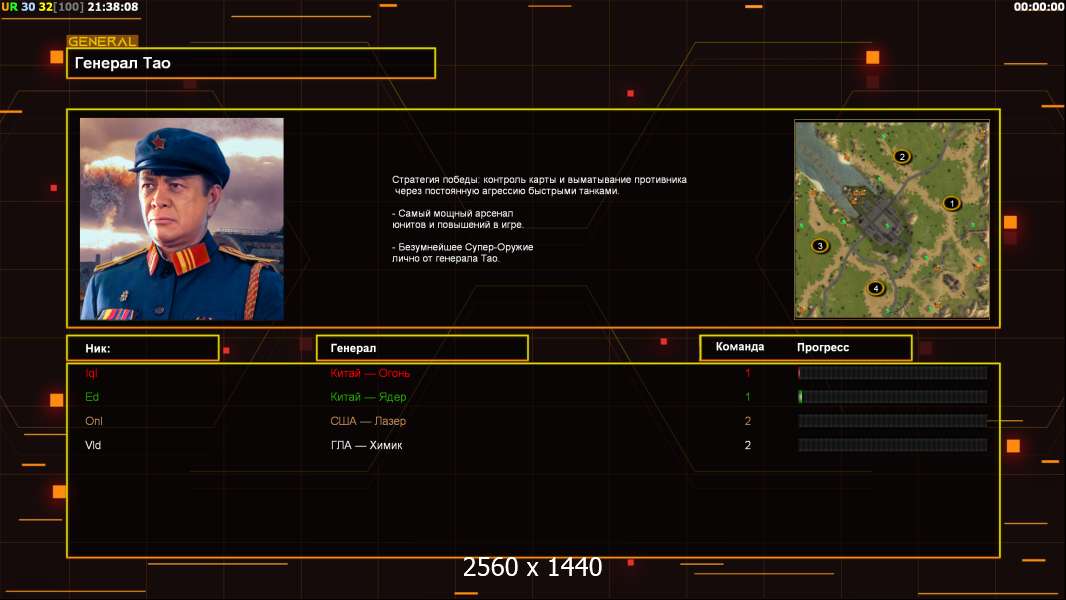Click start position marker 2 on minimap
Screen dimensions: 1066x600
(x=902, y=156)
